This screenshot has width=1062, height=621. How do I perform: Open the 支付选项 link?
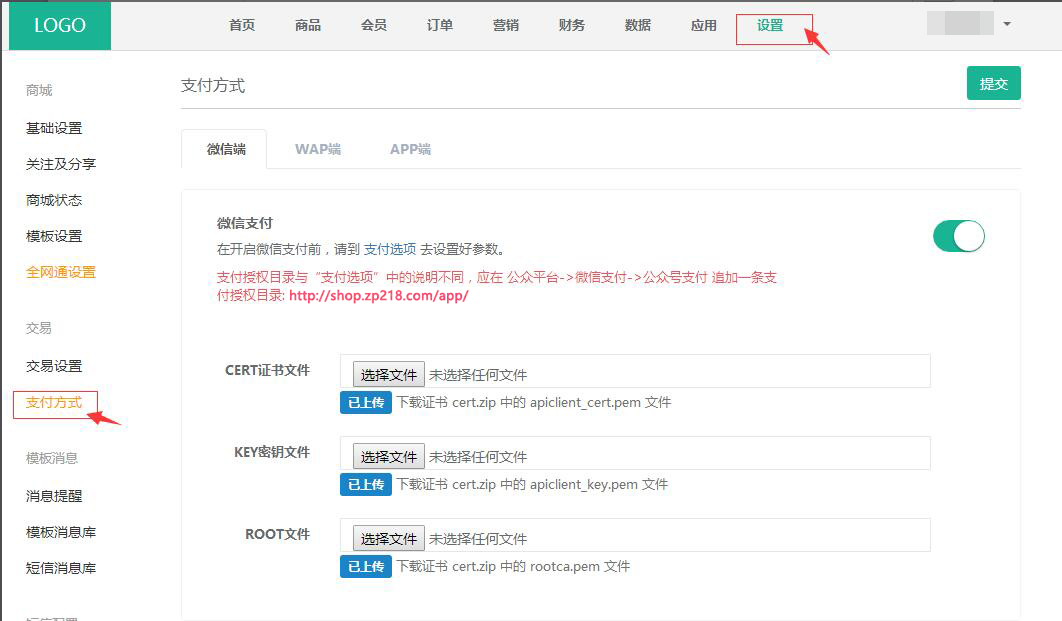tap(390, 249)
